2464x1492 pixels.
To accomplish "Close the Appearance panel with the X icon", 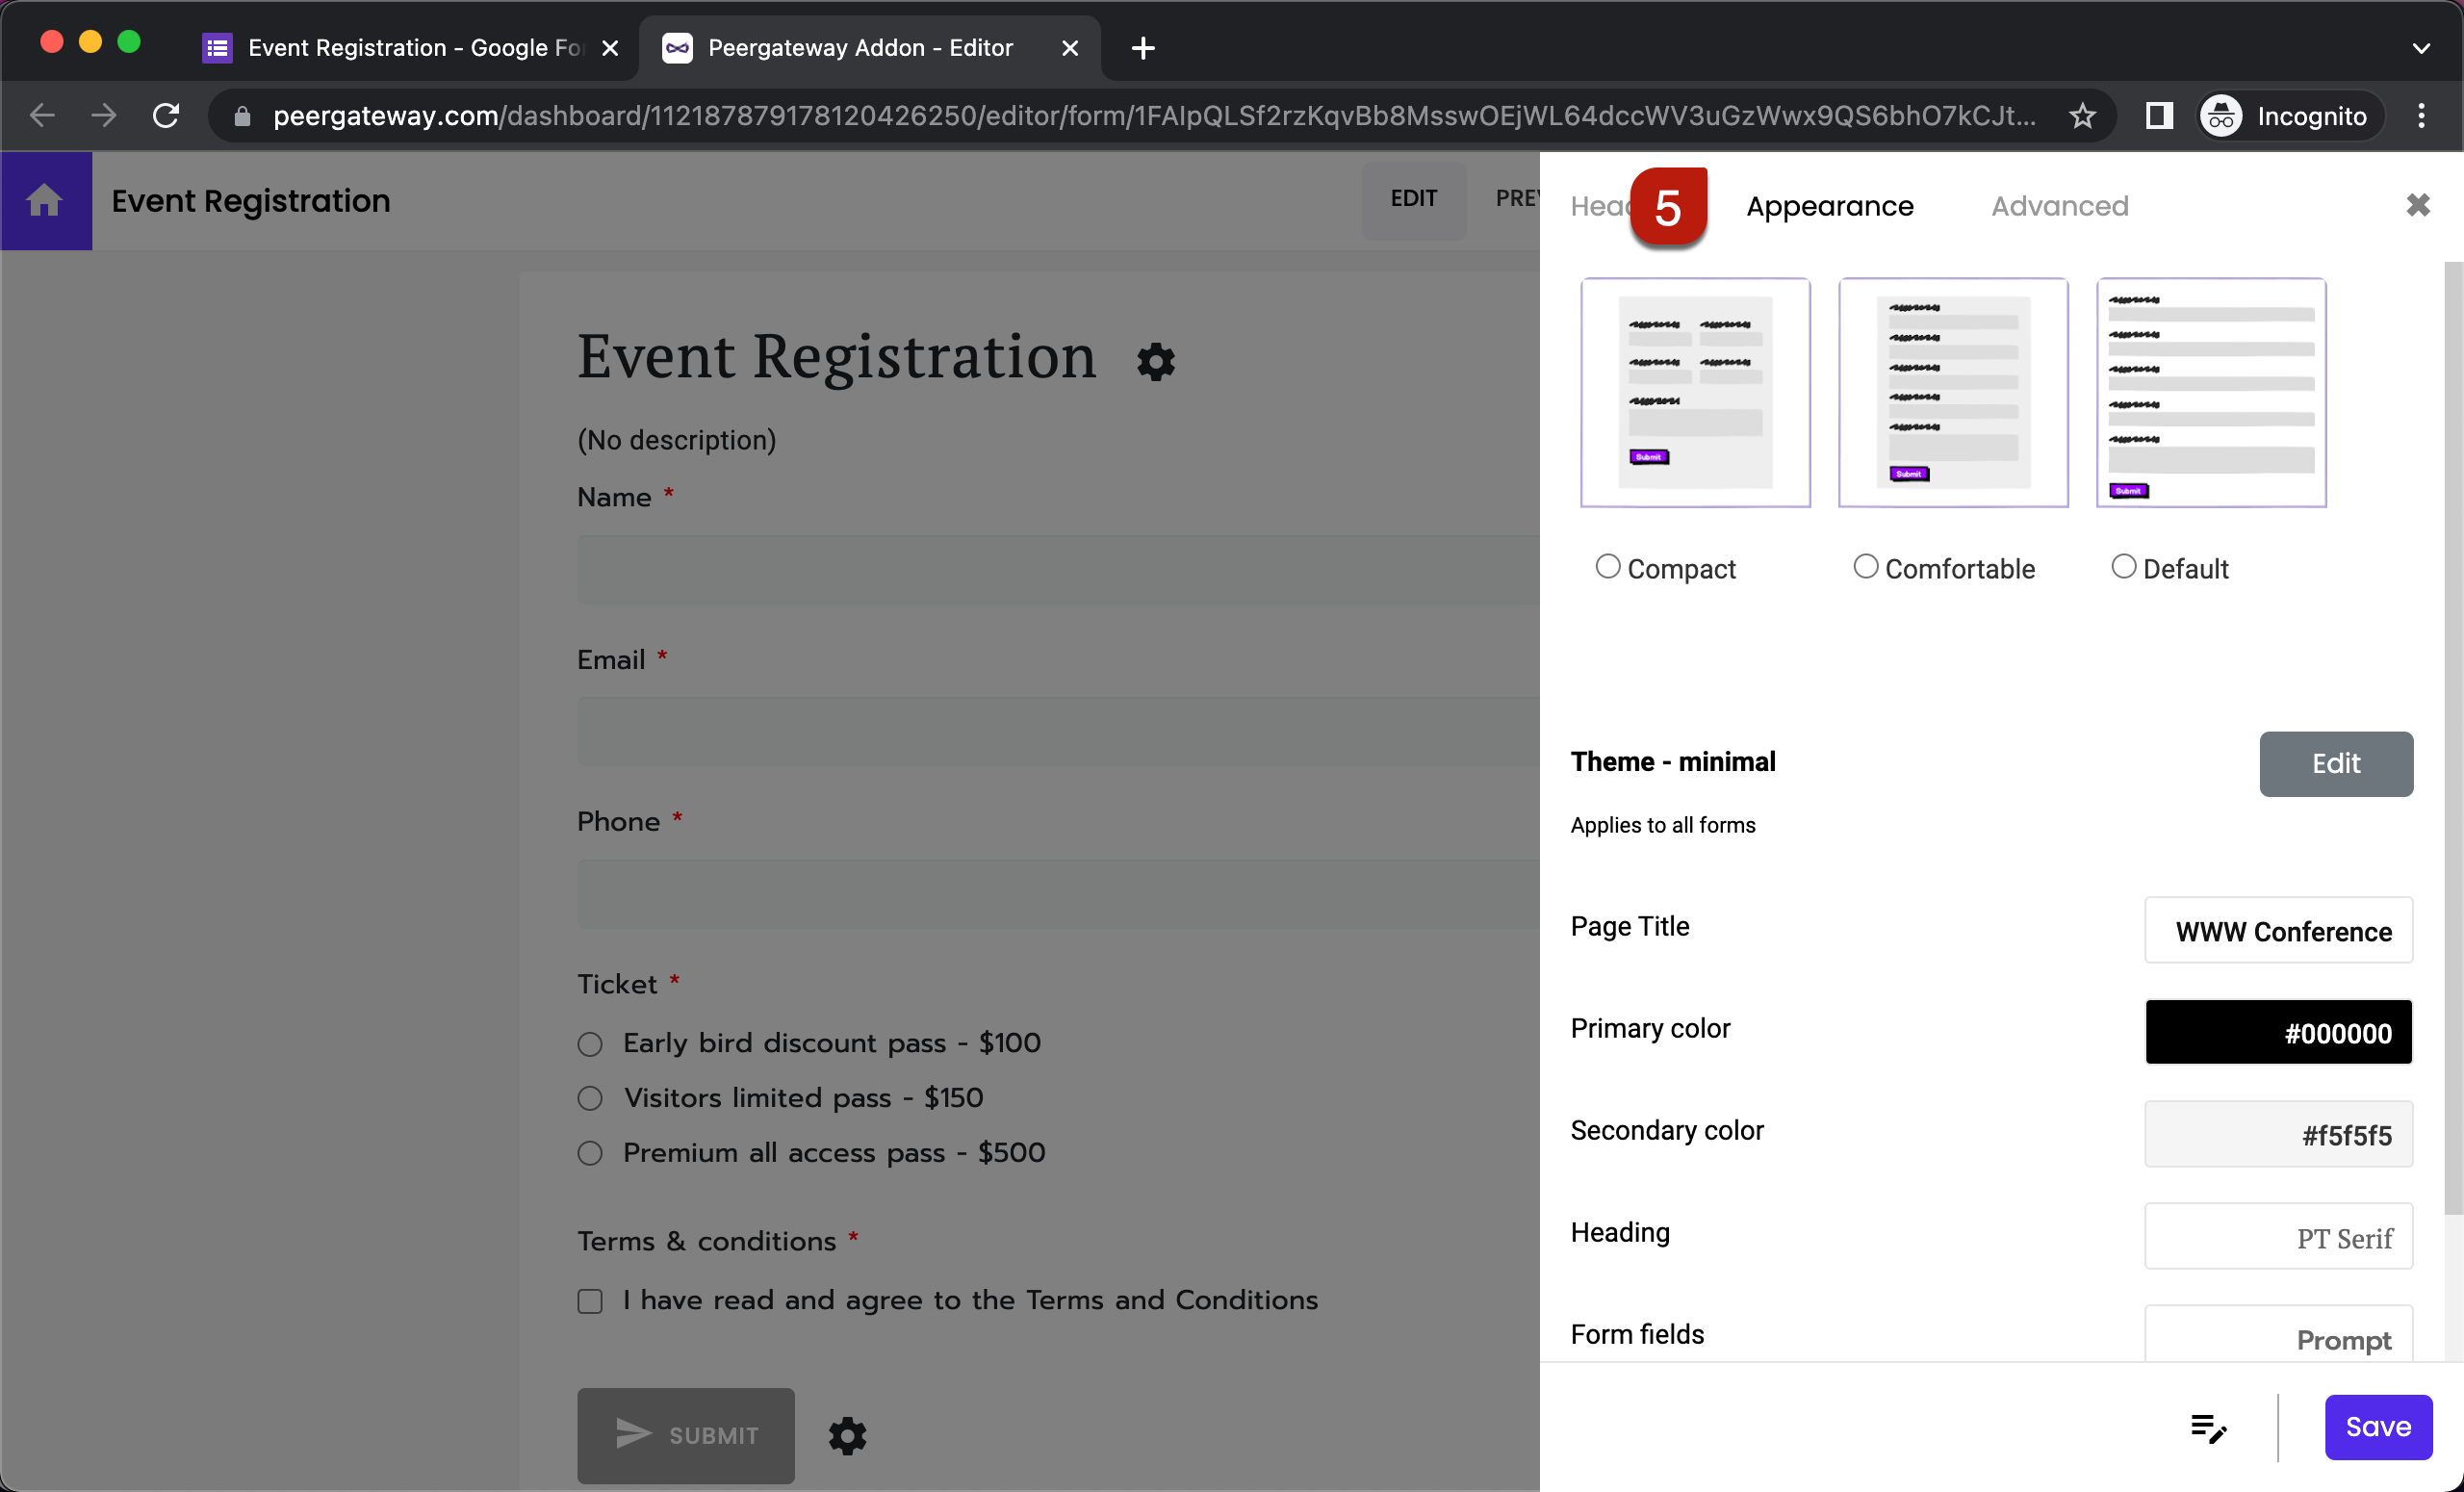I will click(2418, 205).
